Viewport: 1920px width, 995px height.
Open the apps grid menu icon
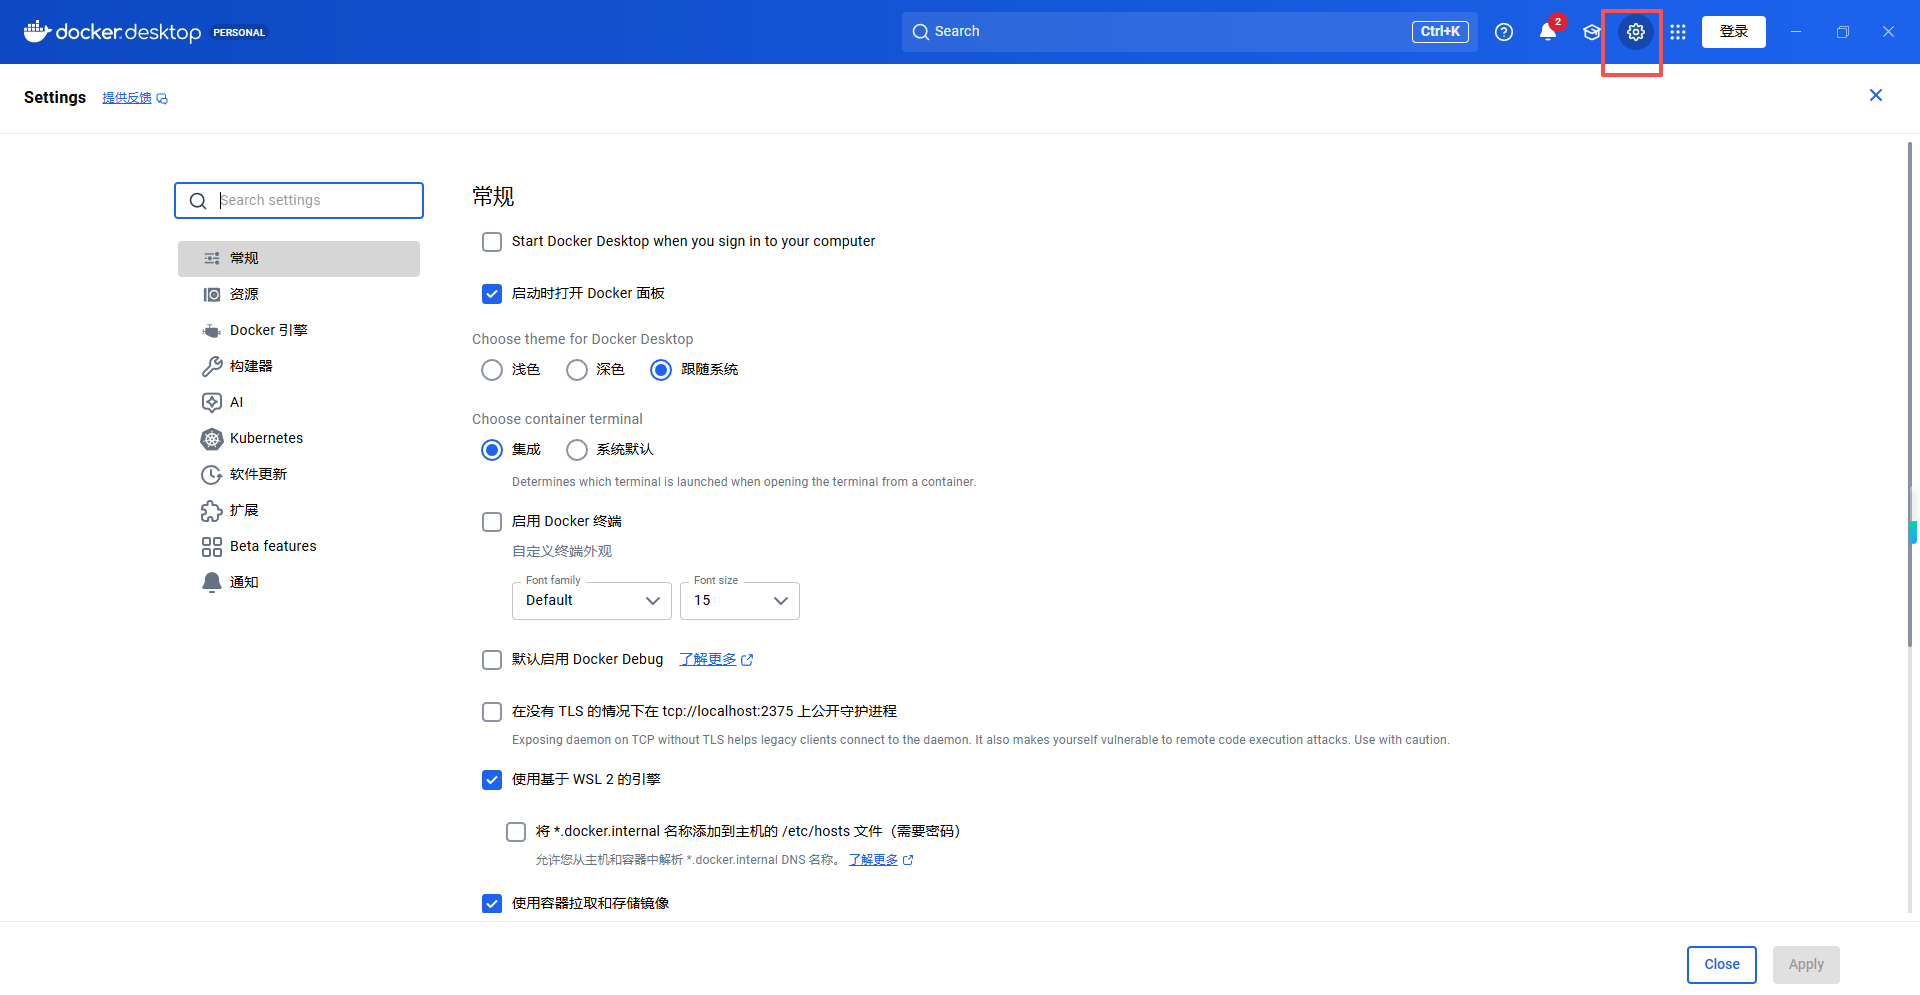tap(1678, 32)
